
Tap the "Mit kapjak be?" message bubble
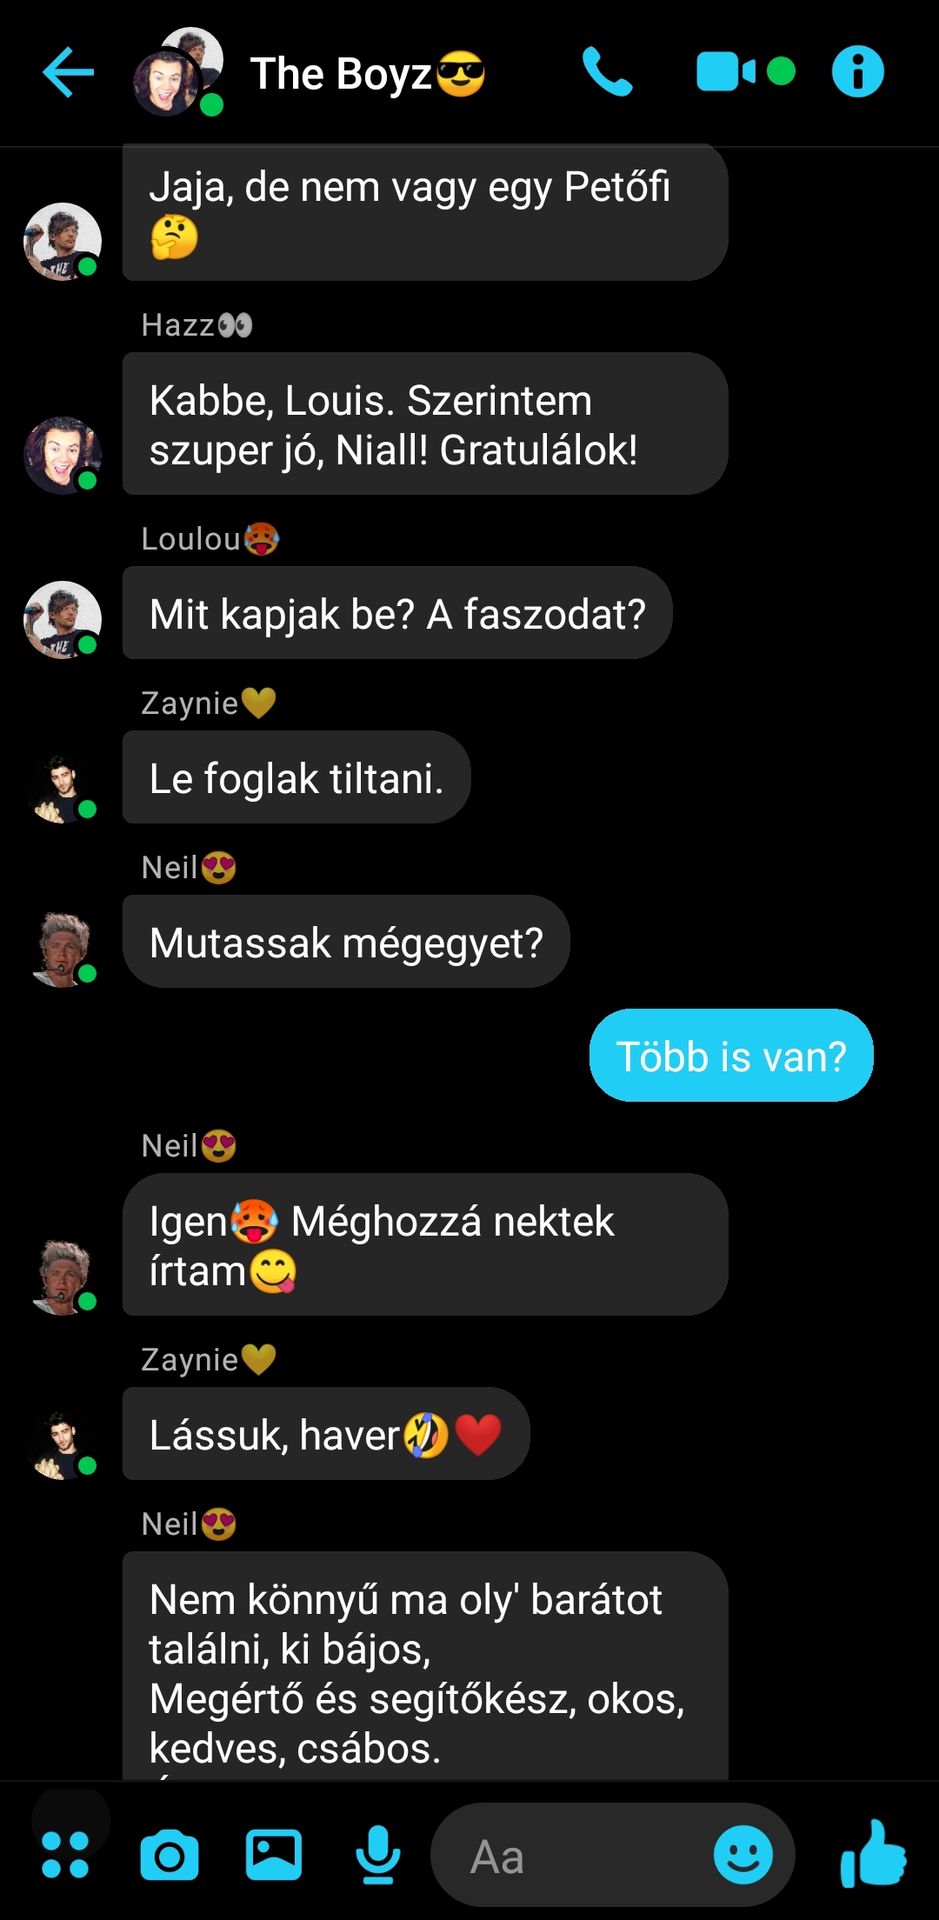397,612
